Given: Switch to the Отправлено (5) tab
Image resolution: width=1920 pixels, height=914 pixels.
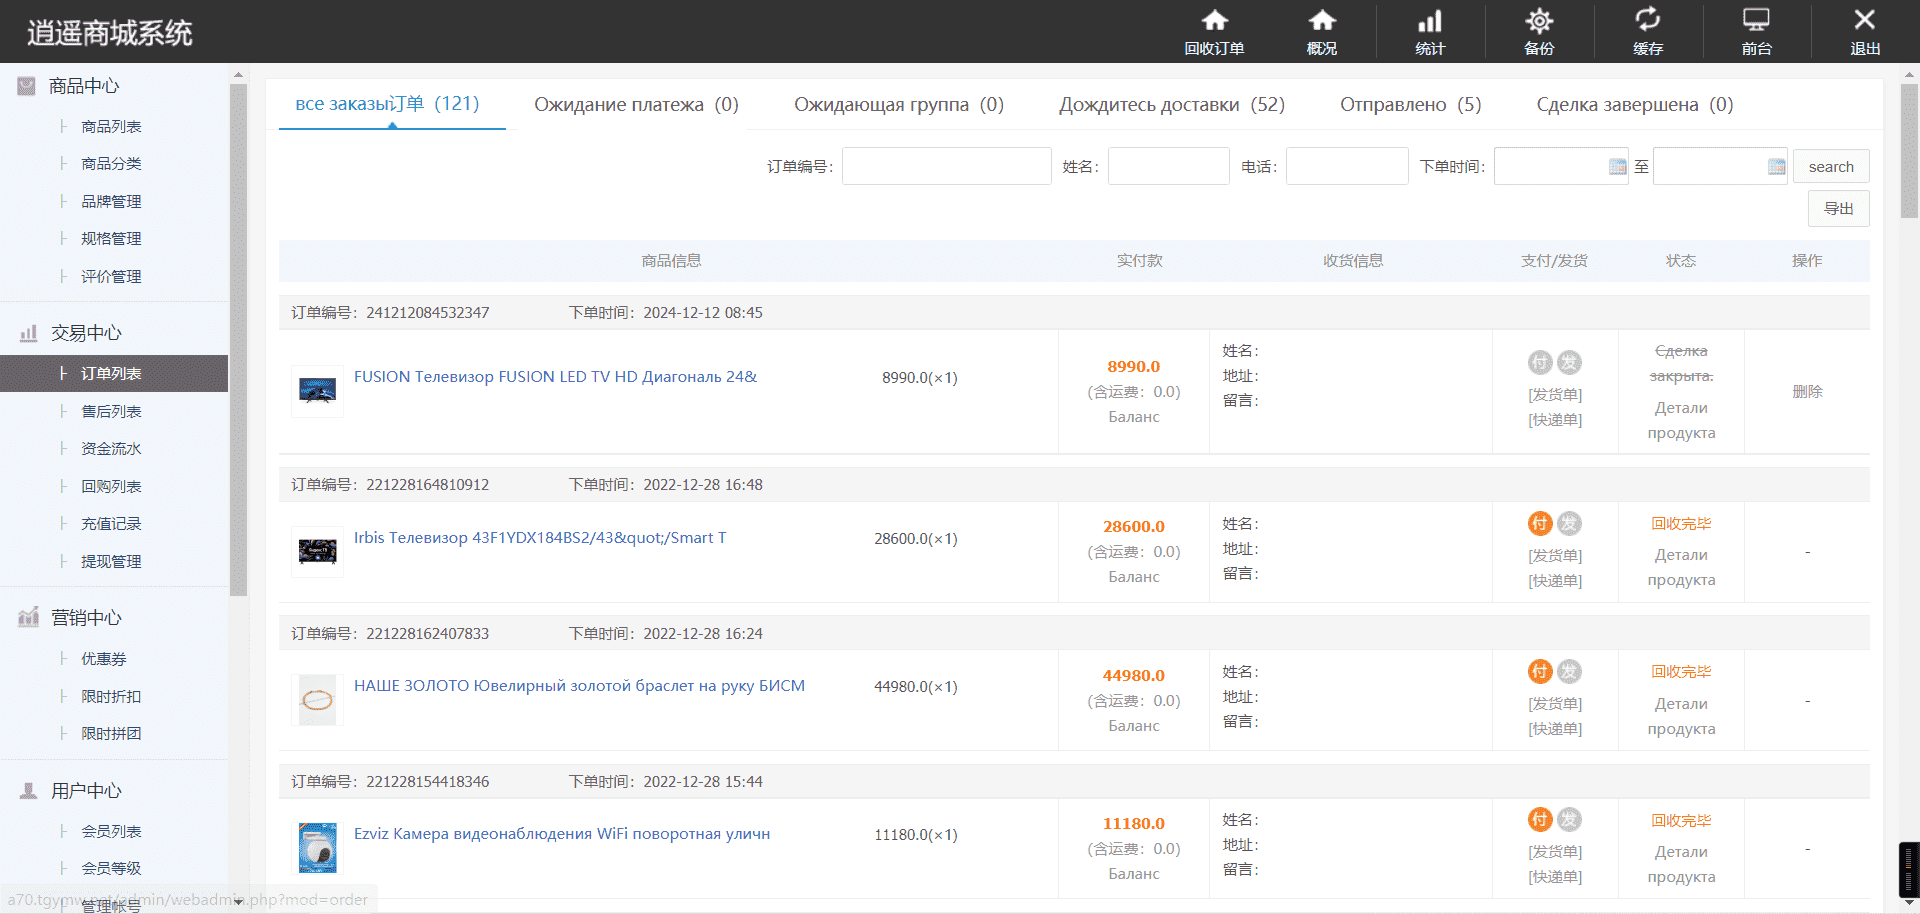Looking at the screenshot, I should pyautogui.click(x=1411, y=105).
